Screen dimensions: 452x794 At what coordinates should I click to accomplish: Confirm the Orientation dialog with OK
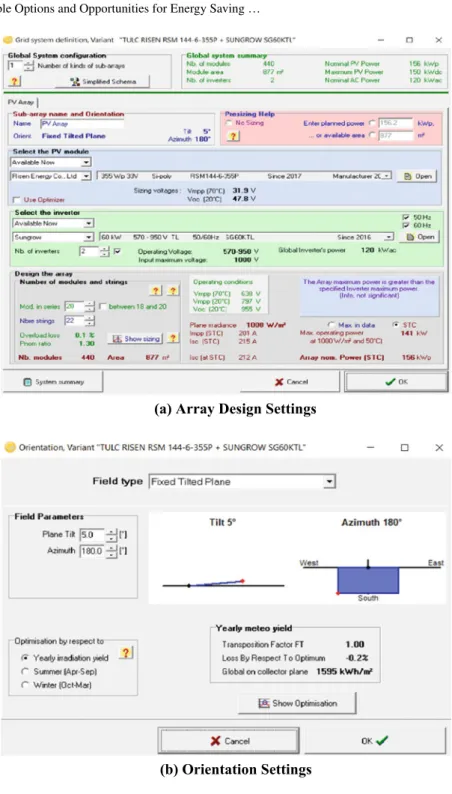(x=376, y=741)
